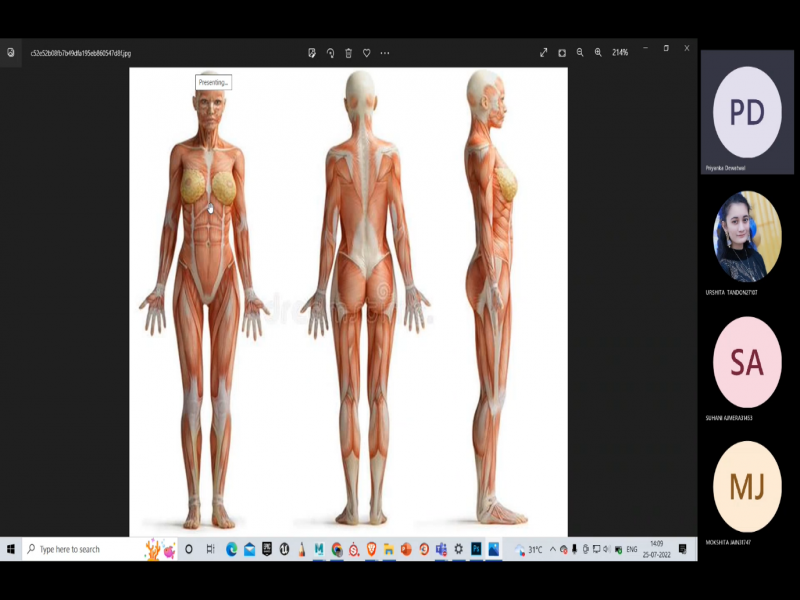Click the 214% zoom level indicator
Image resolution: width=800 pixels, height=600 pixels.
[x=620, y=52]
